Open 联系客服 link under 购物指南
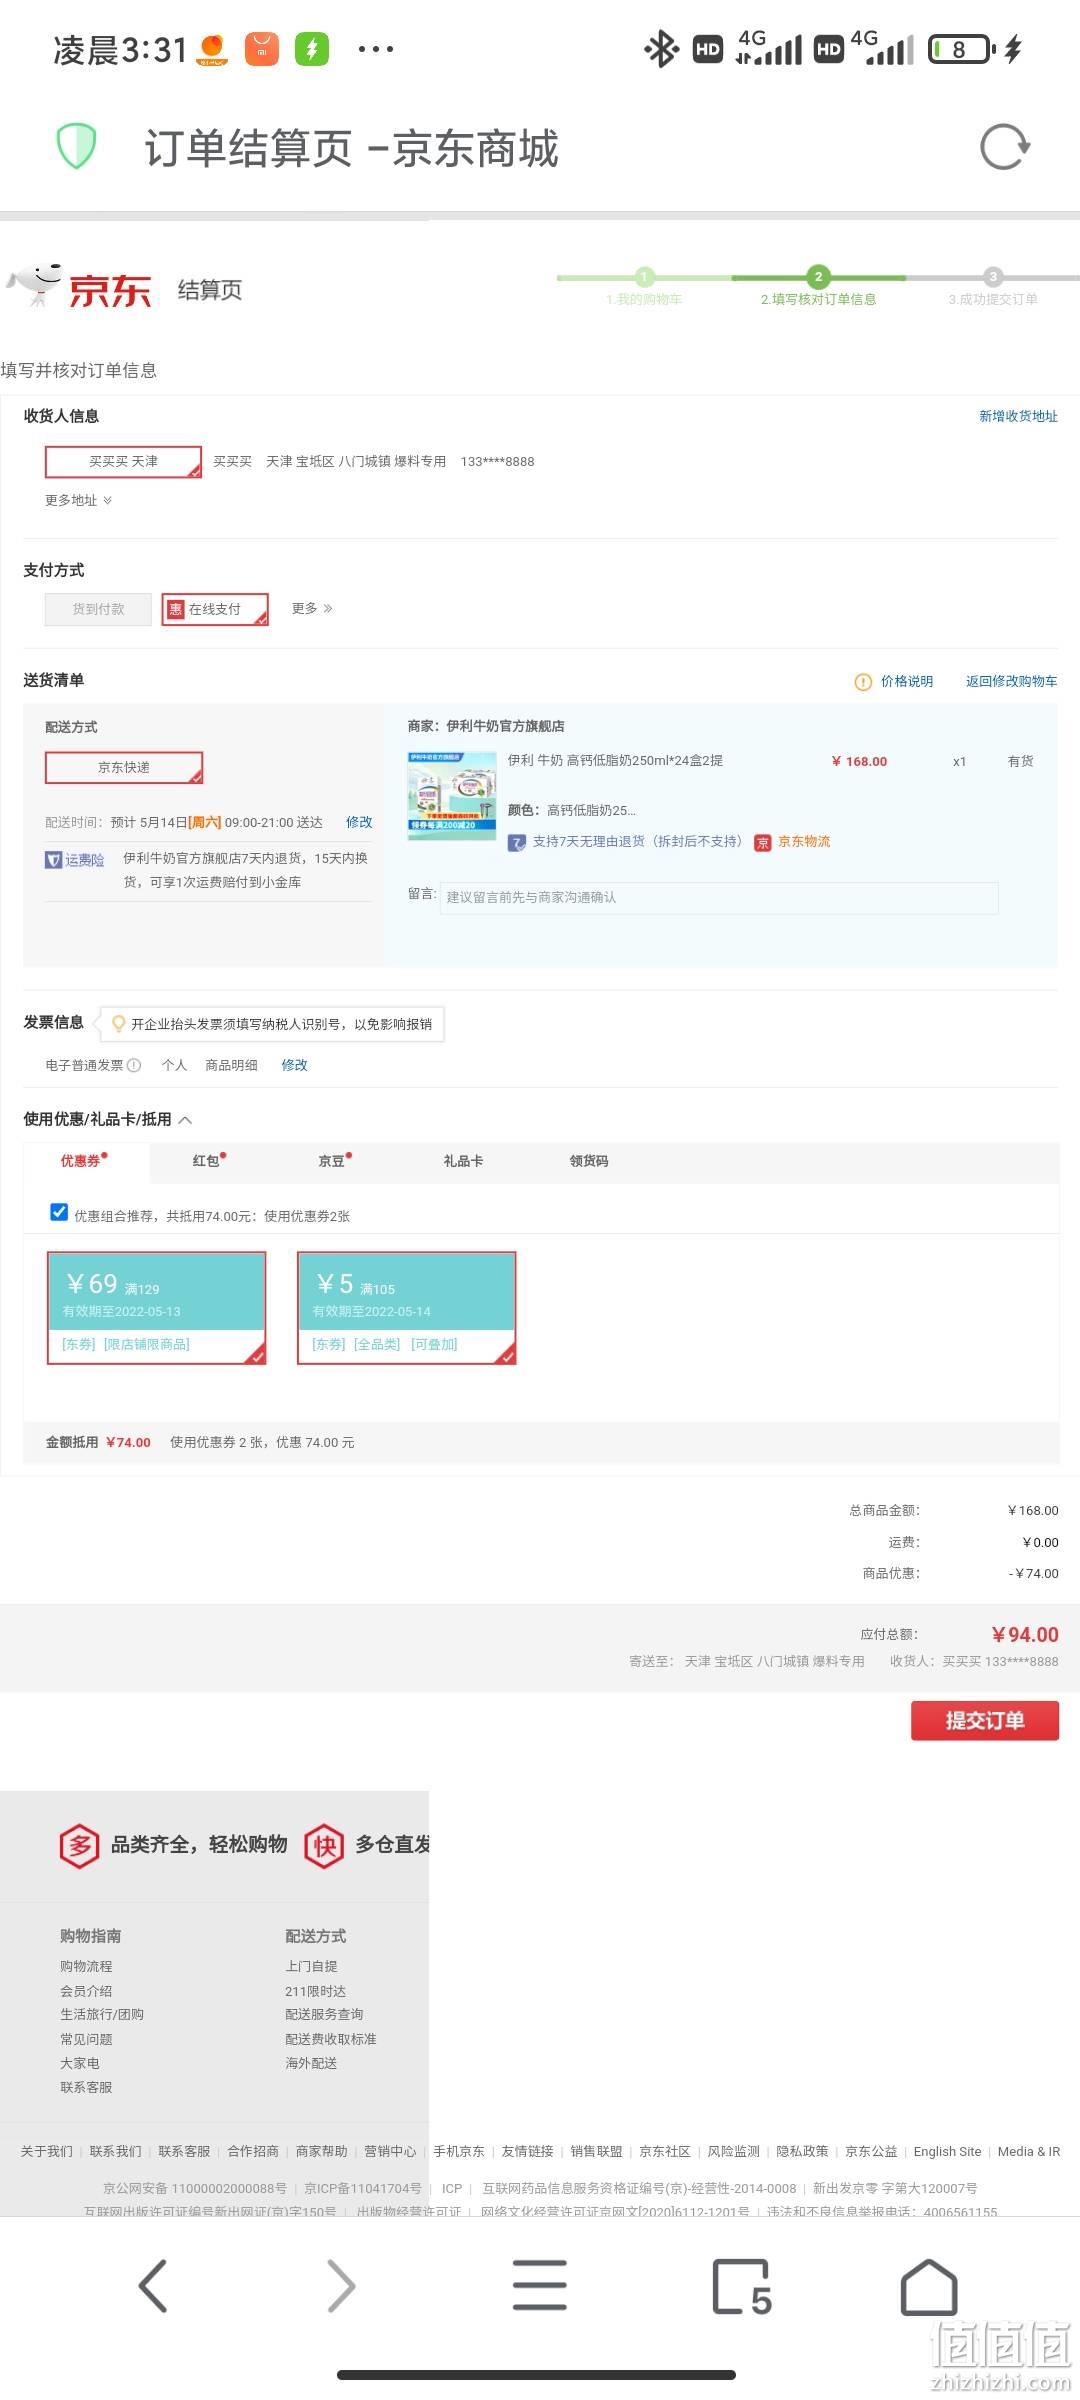This screenshot has width=1080, height=2400. click(x=86, y=2087)
